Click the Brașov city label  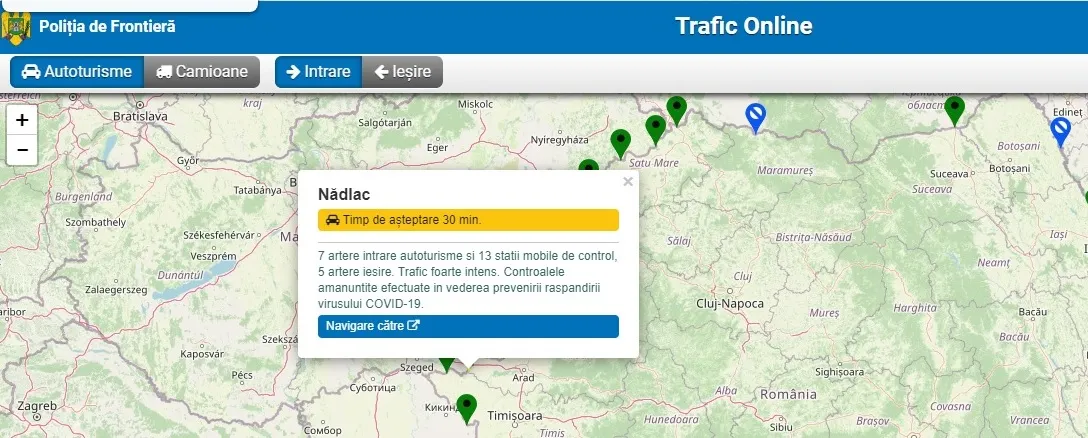click(872, 421)
